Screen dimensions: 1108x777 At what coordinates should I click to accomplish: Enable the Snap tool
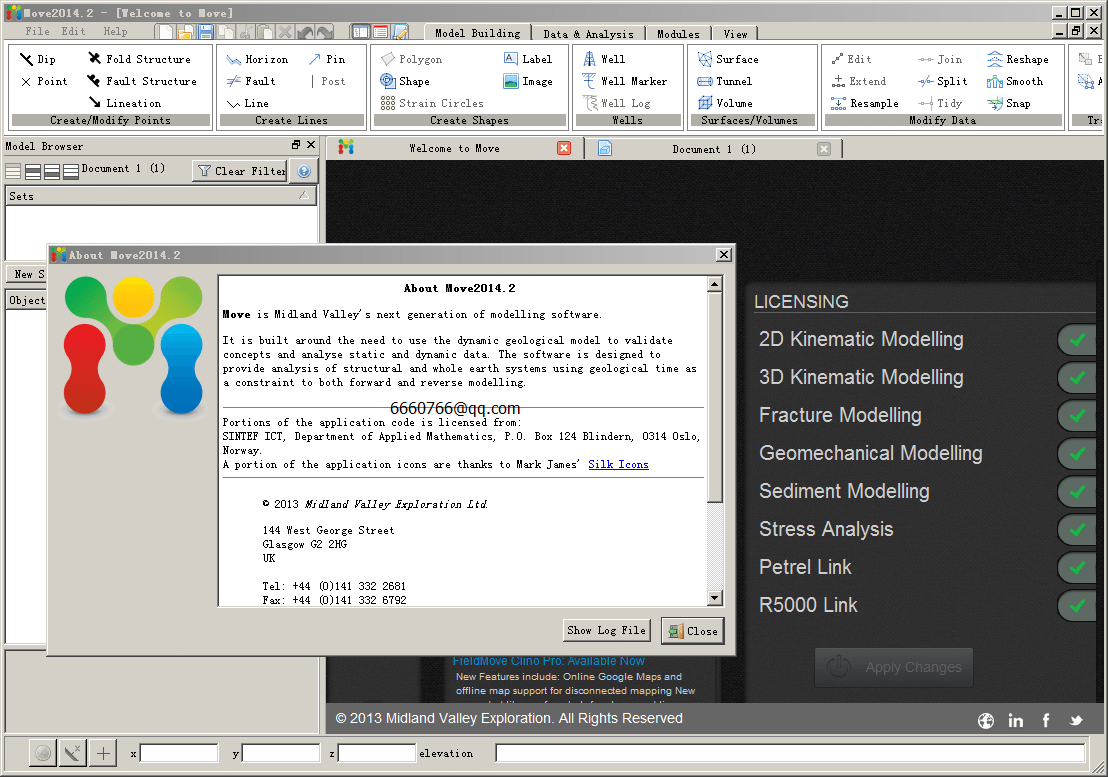tap(1009, 103)
